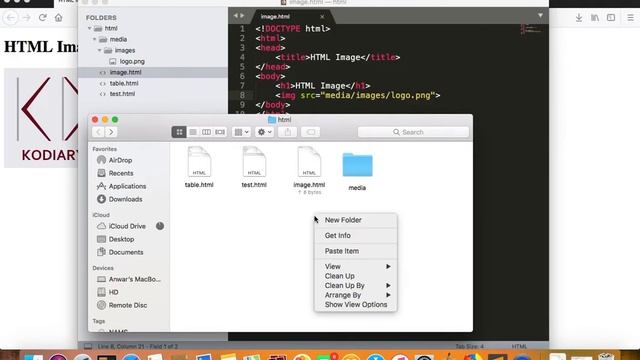Toggle Firefox sidebar icon
This screenshot has width=640, height=360.
coord(611,18)
